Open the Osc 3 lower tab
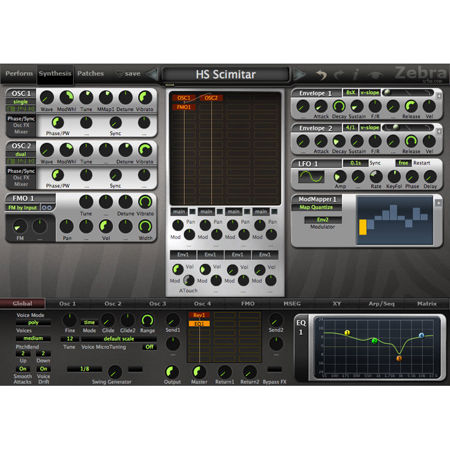Screen dimensions: 450x450 click(x=157, y=304)
